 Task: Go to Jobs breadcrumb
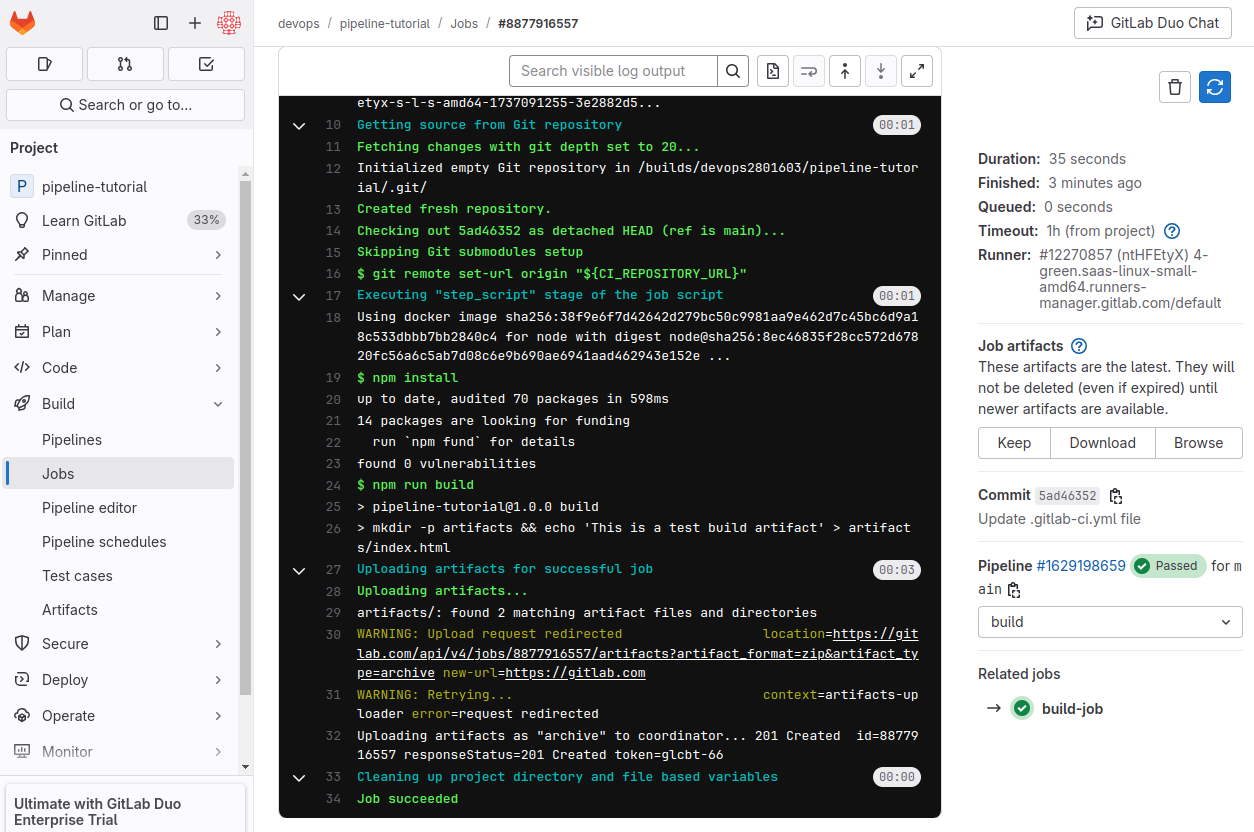[x=464, y=23]
